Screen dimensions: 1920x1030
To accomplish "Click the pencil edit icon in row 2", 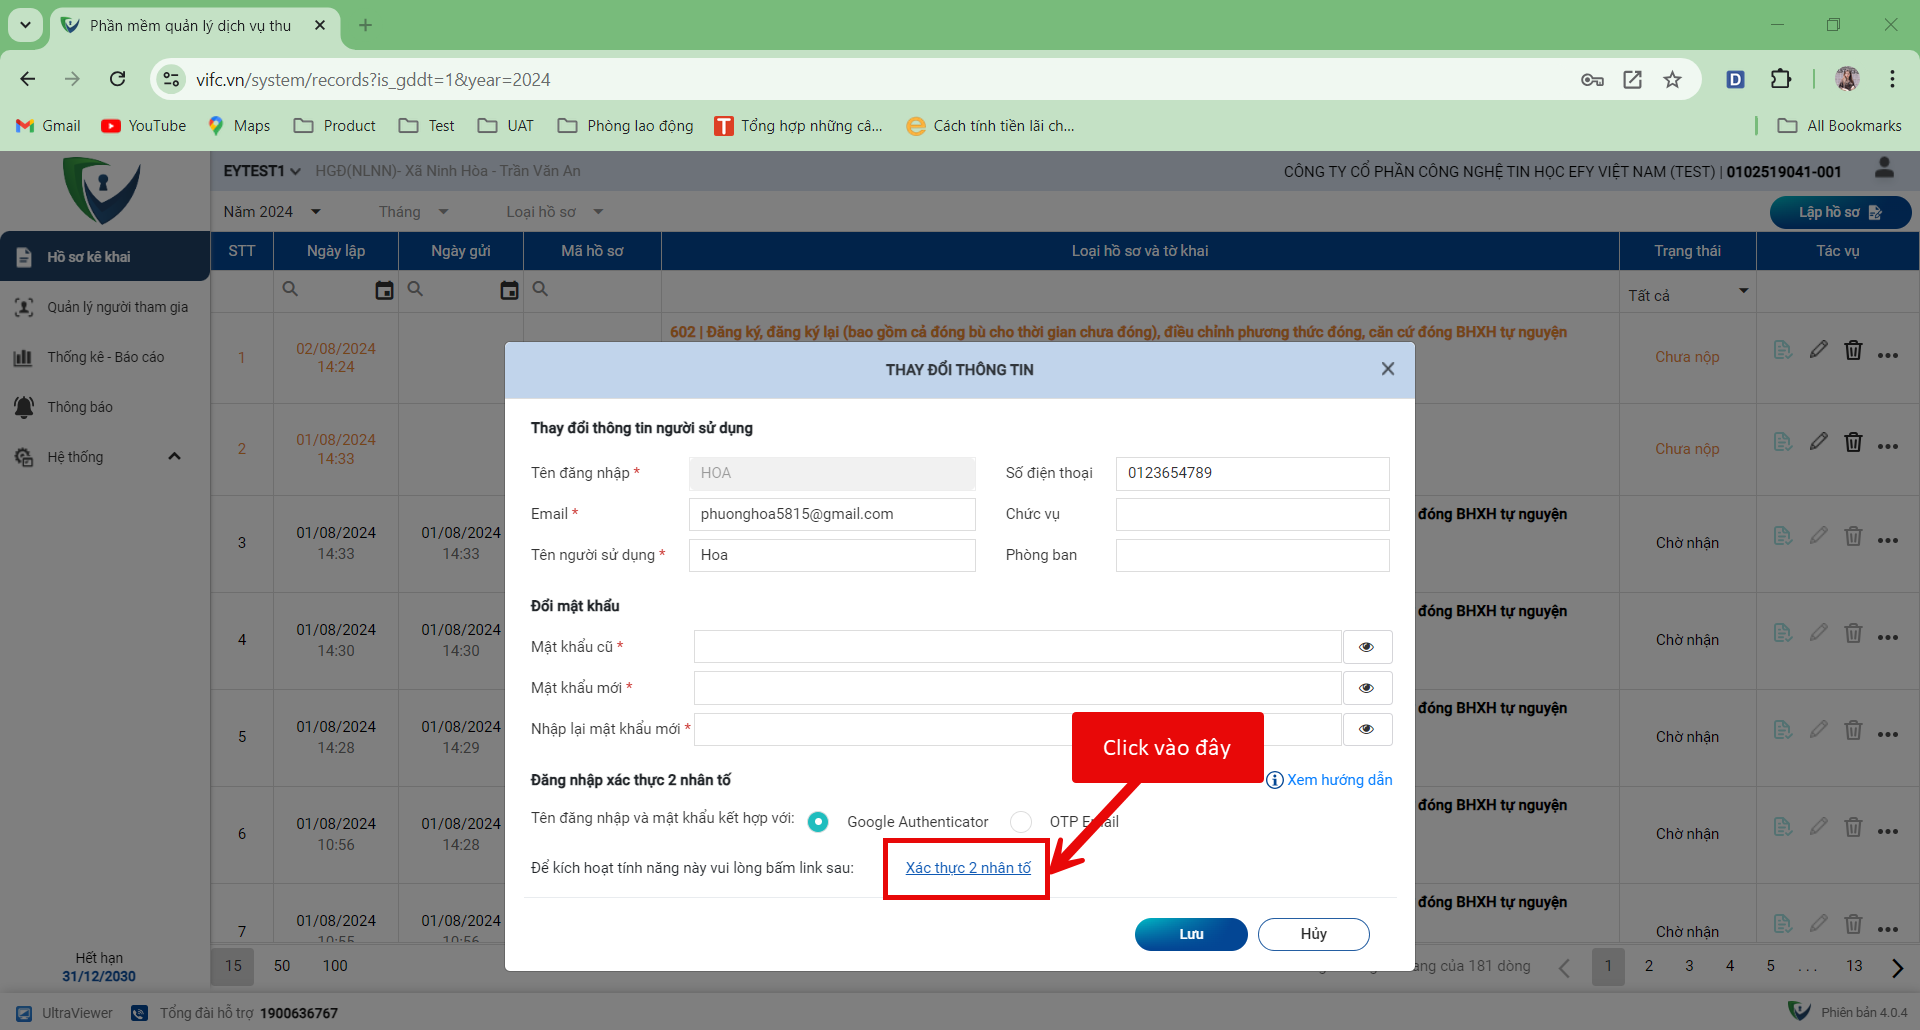I will pyautogui.click(x=1818, y=442).
